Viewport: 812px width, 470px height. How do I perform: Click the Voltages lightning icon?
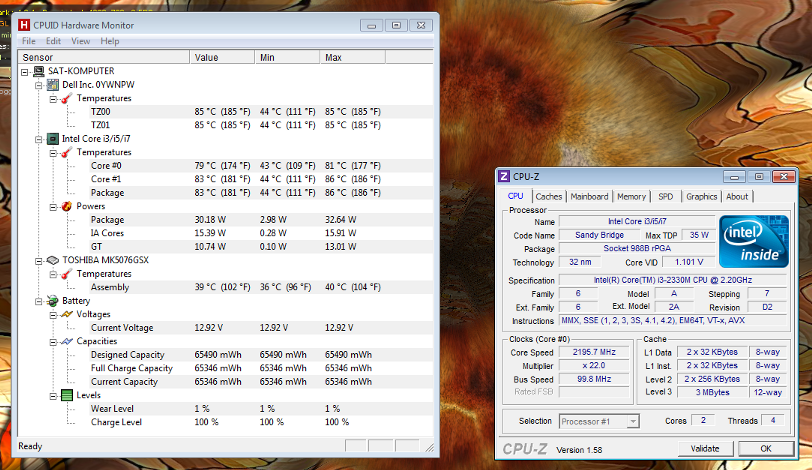pyautogui.click(x=67, y=314)
